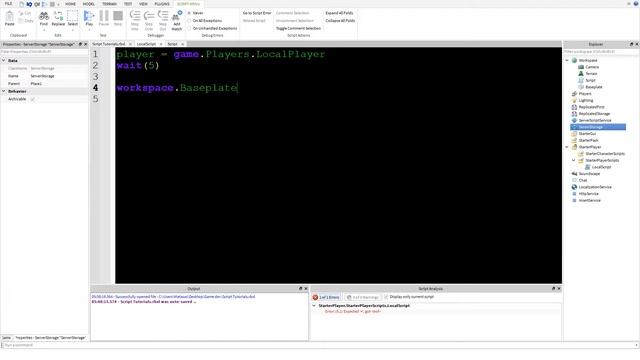Click Collapse All Folds
This screenshot has width=640, height=360.
point(340,20)
